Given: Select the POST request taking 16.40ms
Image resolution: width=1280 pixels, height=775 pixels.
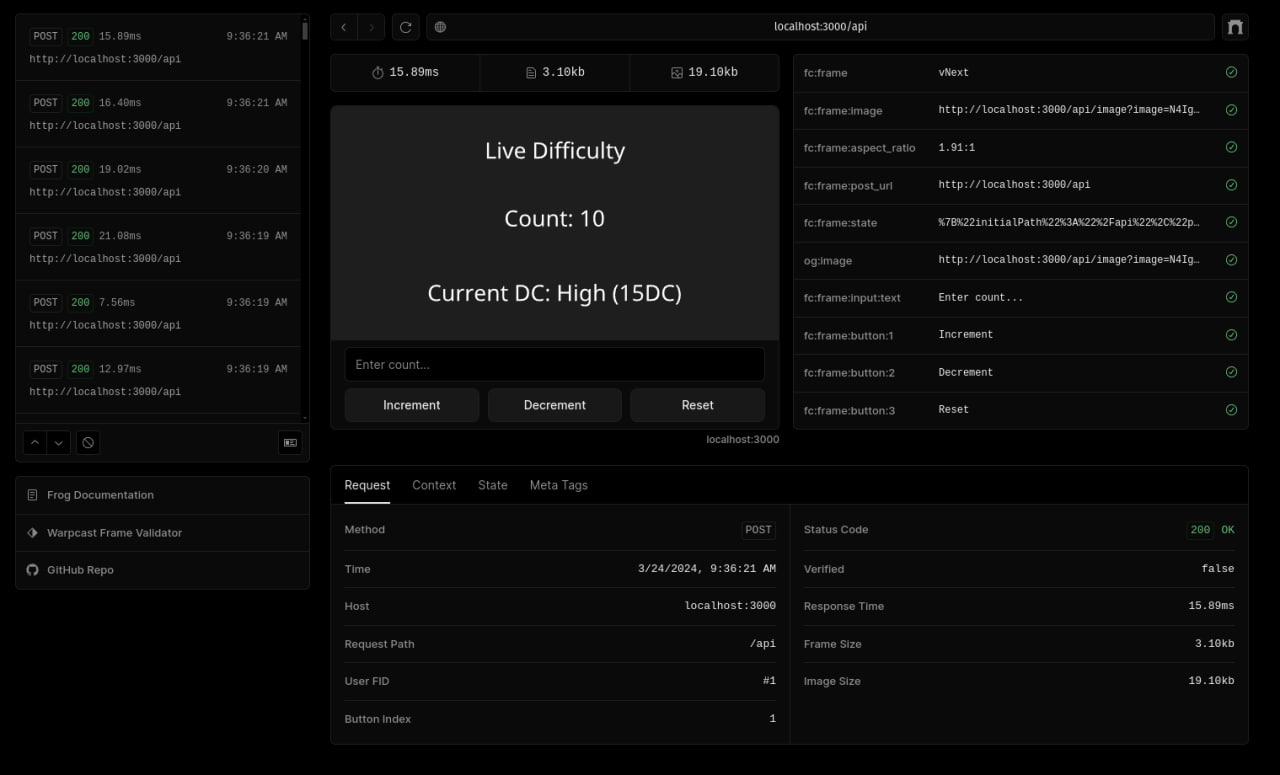Looking at the screenshot, I should 158,114.
